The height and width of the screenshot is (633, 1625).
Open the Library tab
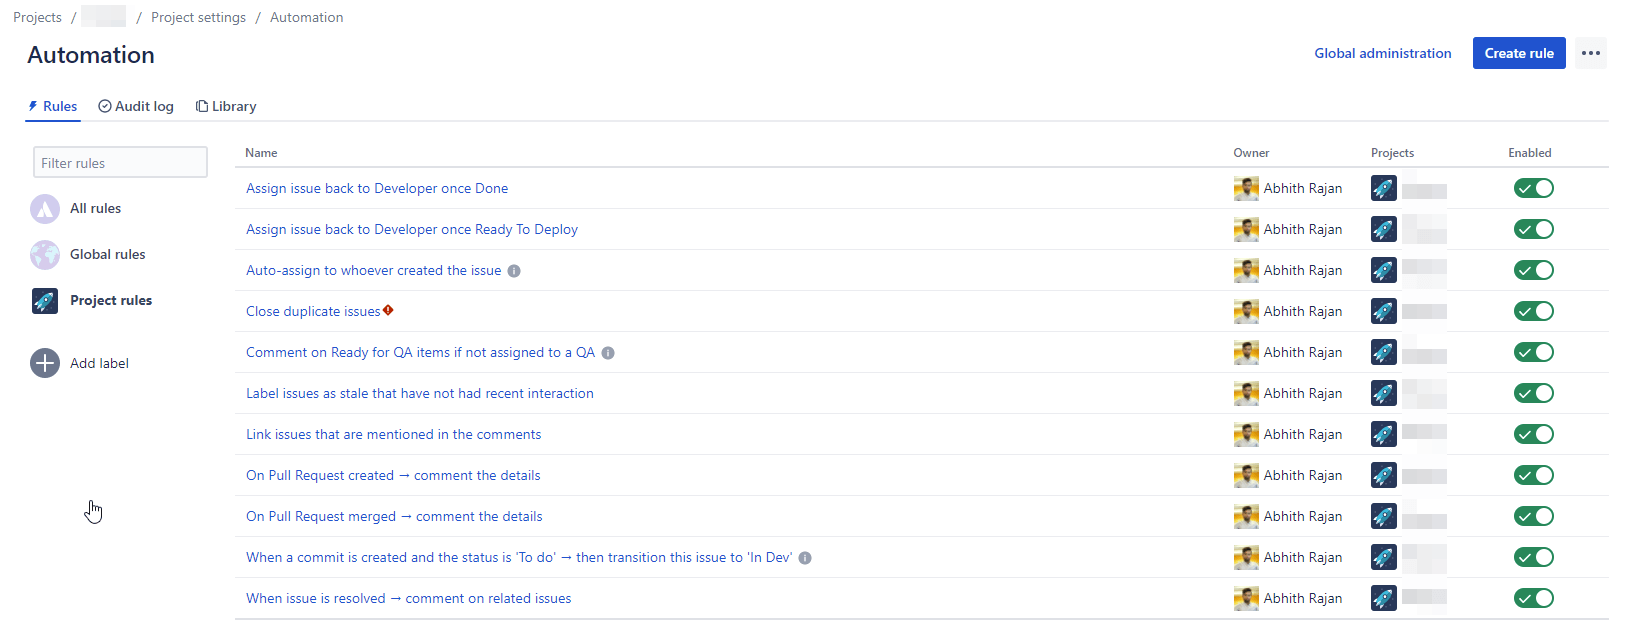pyautogui.click(x=226, y=107)
